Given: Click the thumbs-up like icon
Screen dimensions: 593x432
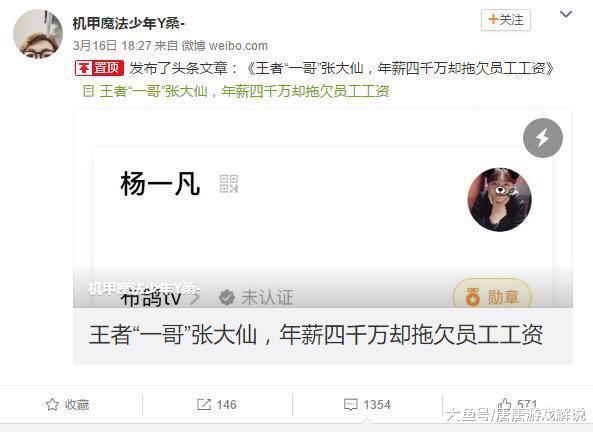Looking at the screenshot, I should coord(505,404).
